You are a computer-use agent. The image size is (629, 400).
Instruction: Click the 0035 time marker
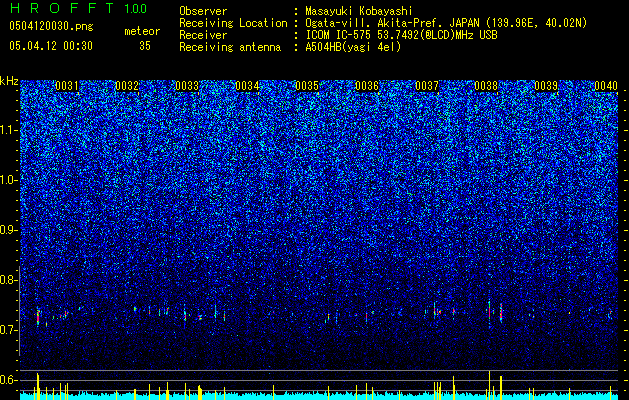[307, 86]
